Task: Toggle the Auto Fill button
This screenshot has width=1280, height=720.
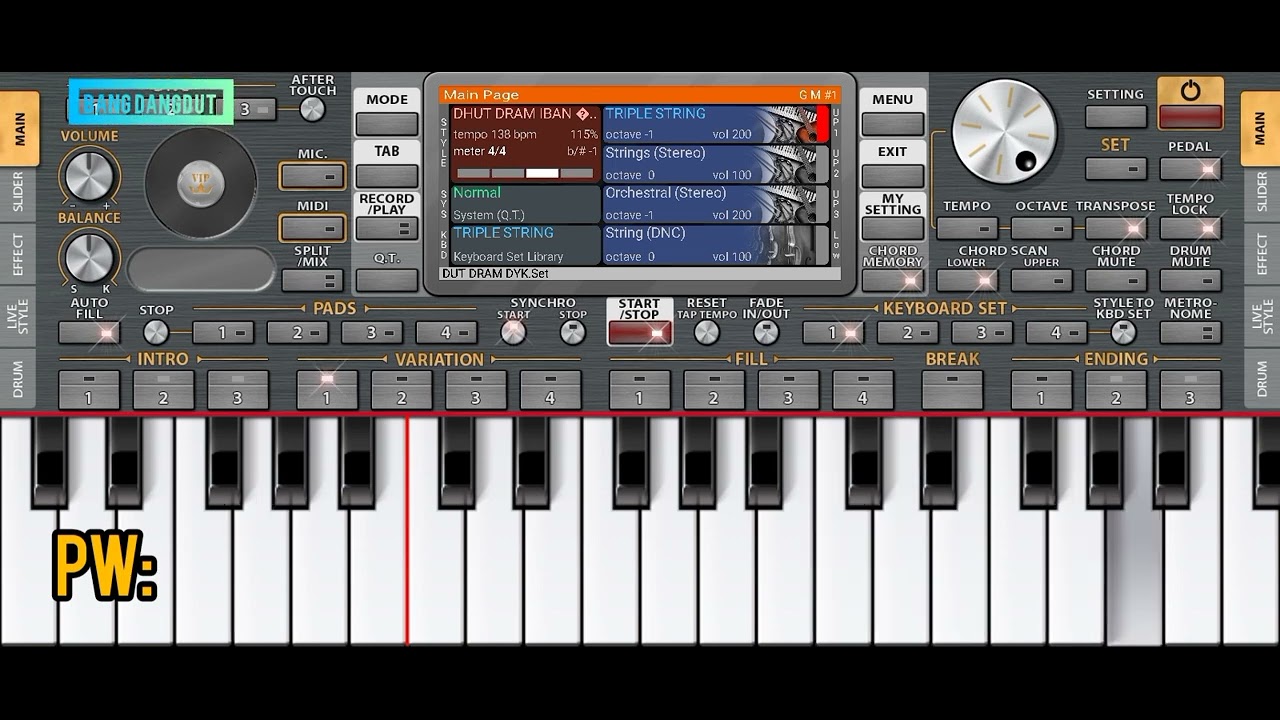Action: pos(89,332)
